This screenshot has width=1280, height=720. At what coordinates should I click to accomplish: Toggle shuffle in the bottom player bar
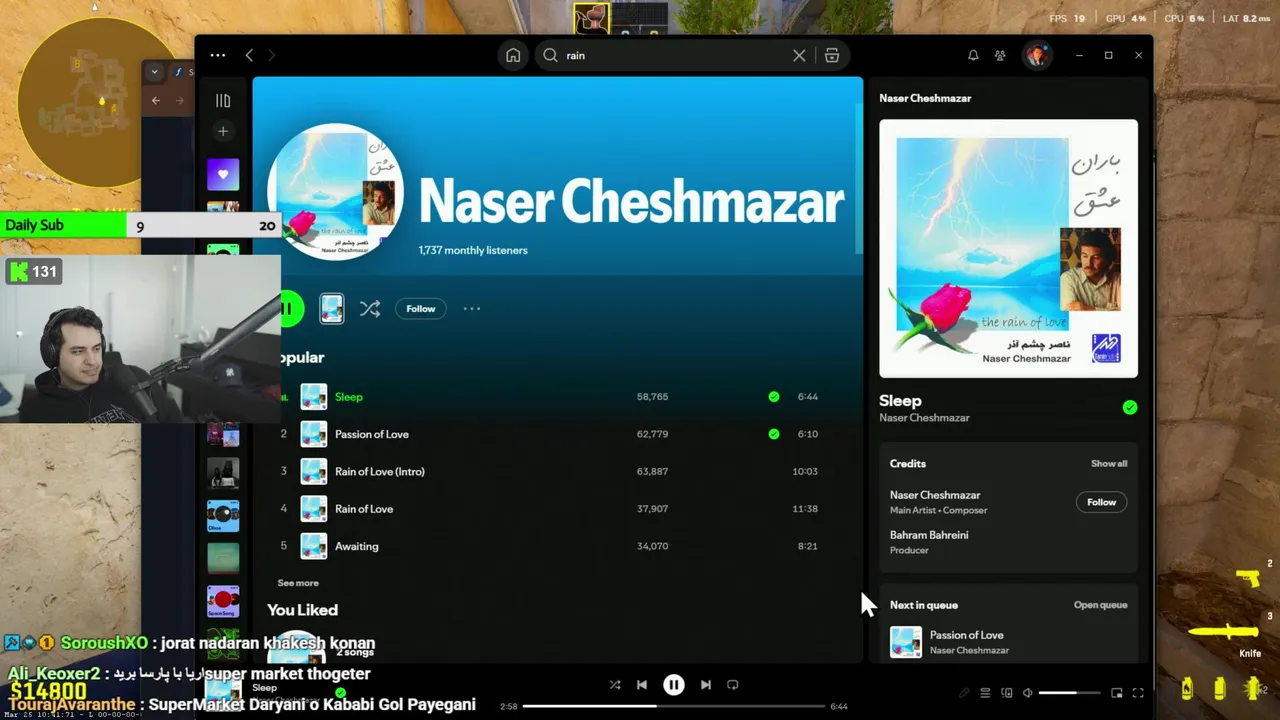615,685
